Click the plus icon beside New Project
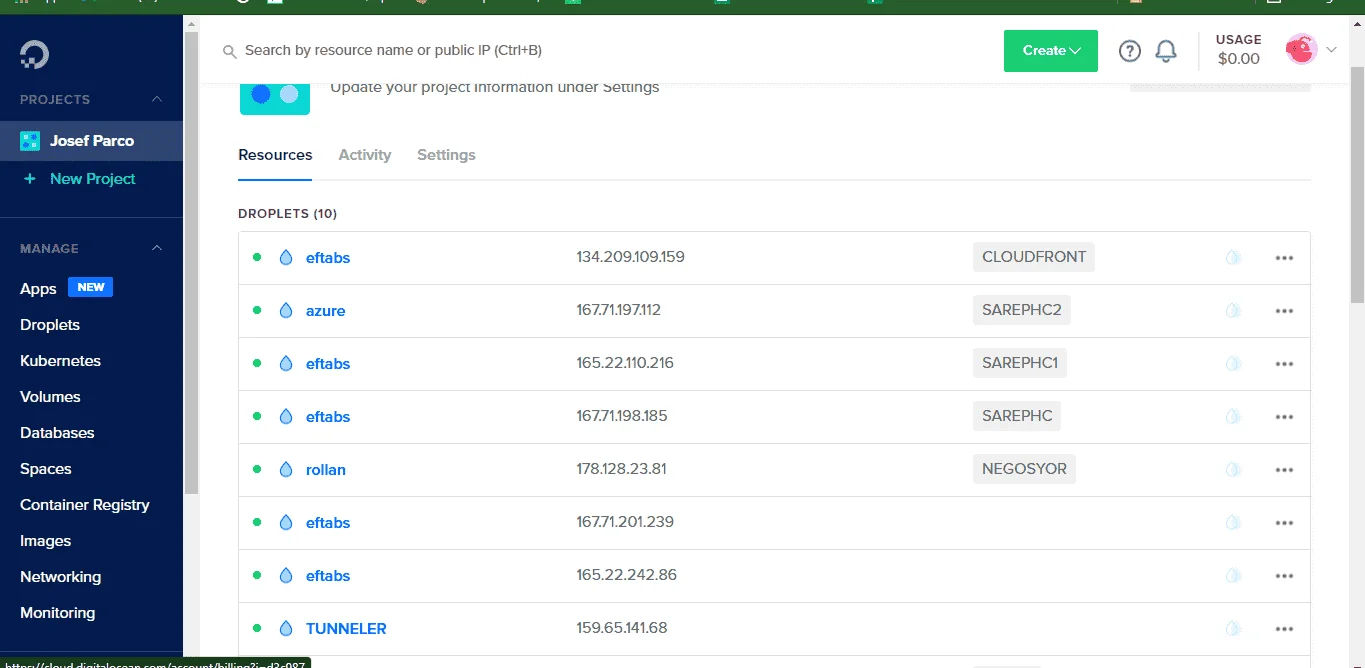Screen dimensions: 1365x668 pyautogui.click(x=30, y=179)
